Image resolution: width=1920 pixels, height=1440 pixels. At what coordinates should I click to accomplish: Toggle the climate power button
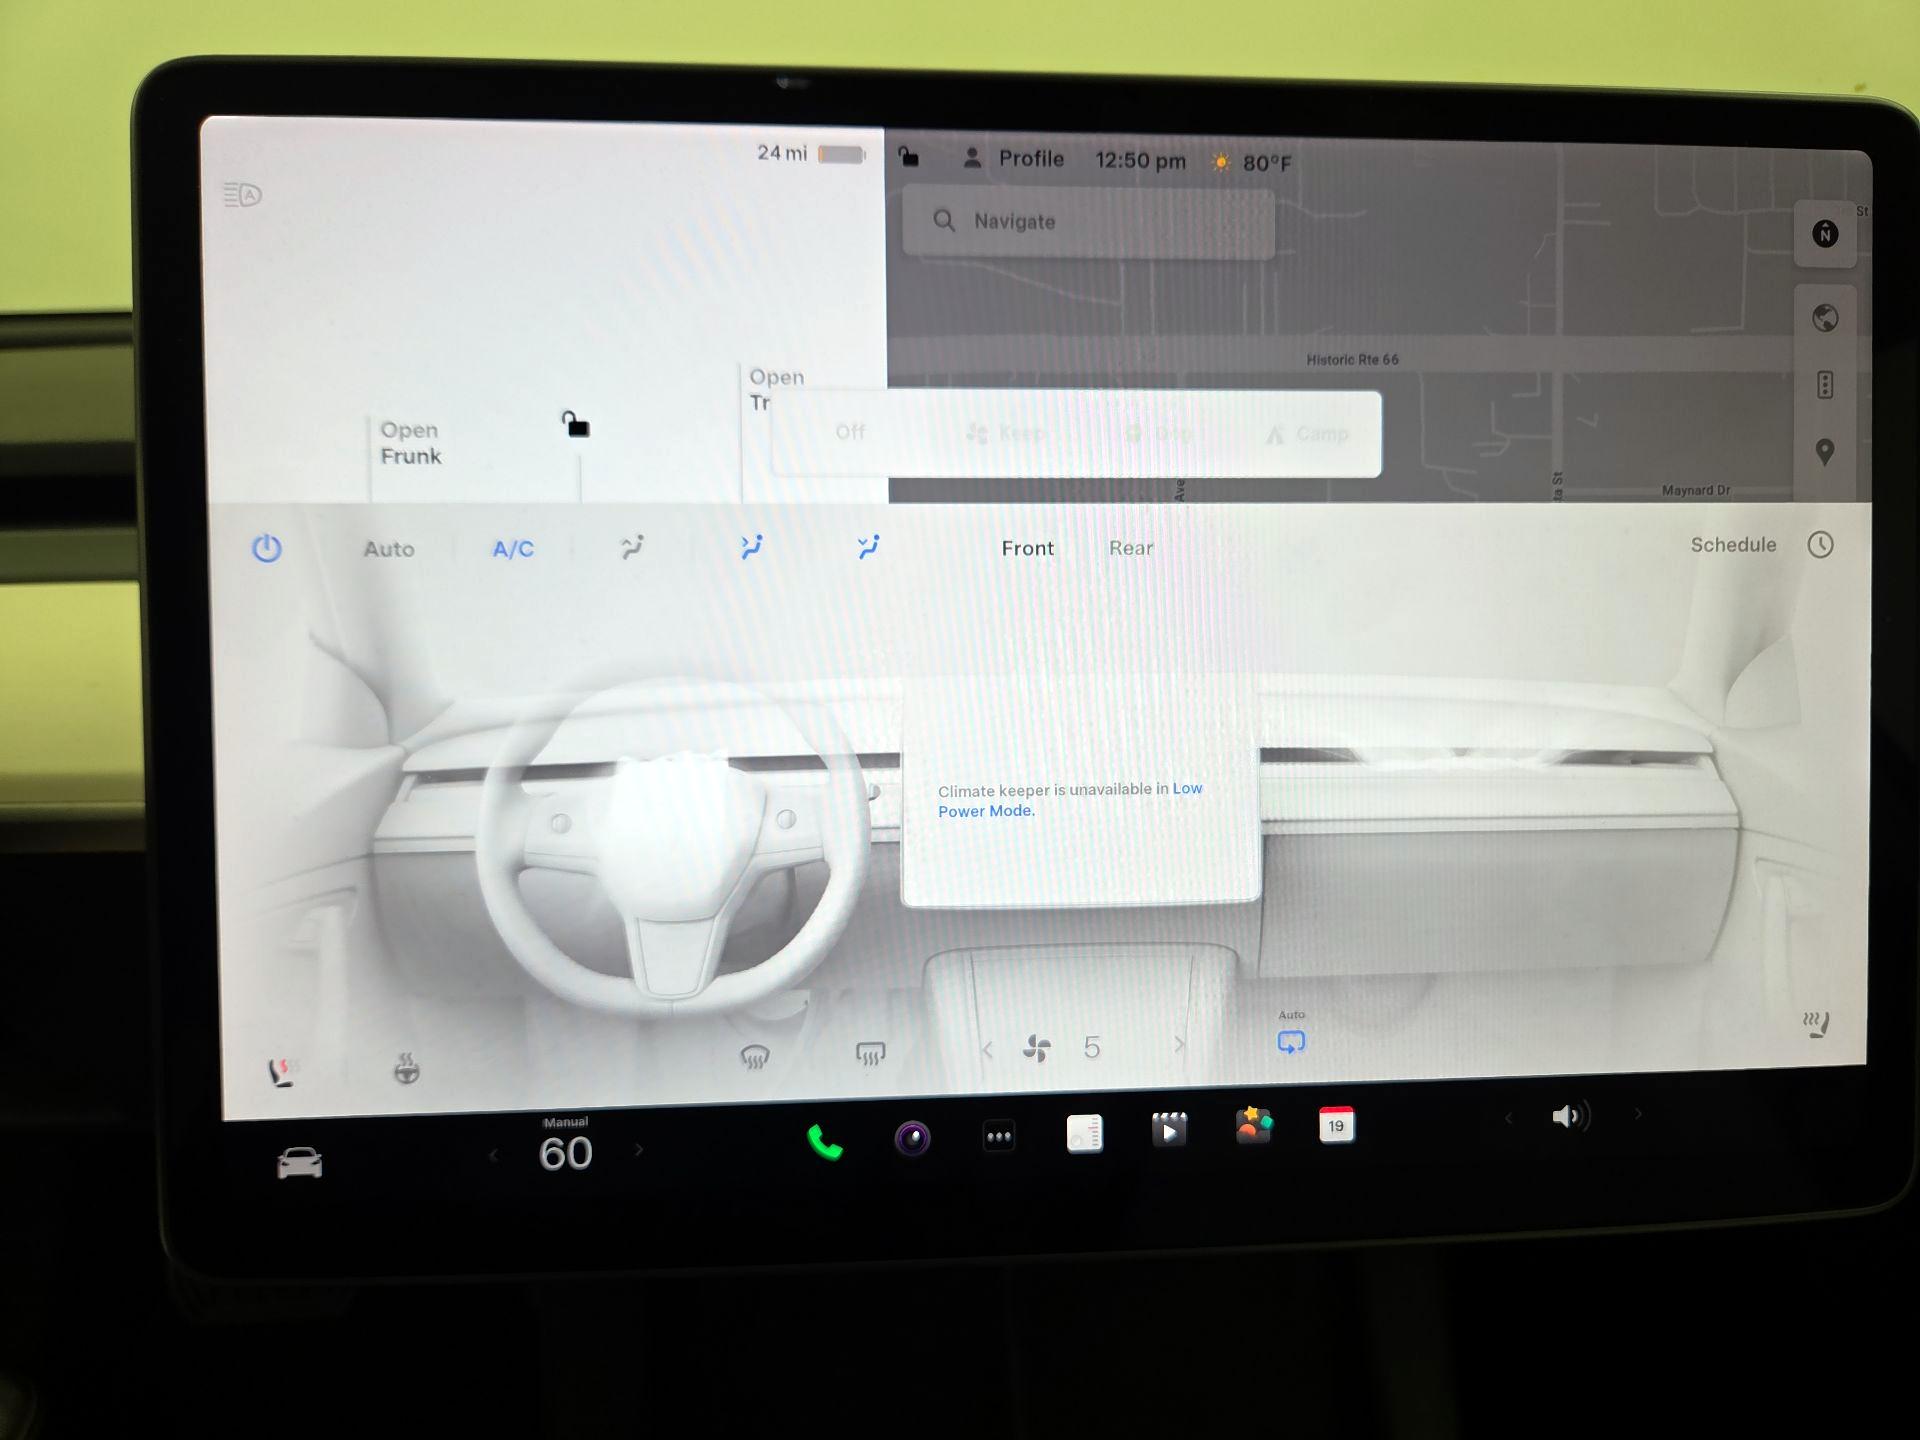coord(266,548)
